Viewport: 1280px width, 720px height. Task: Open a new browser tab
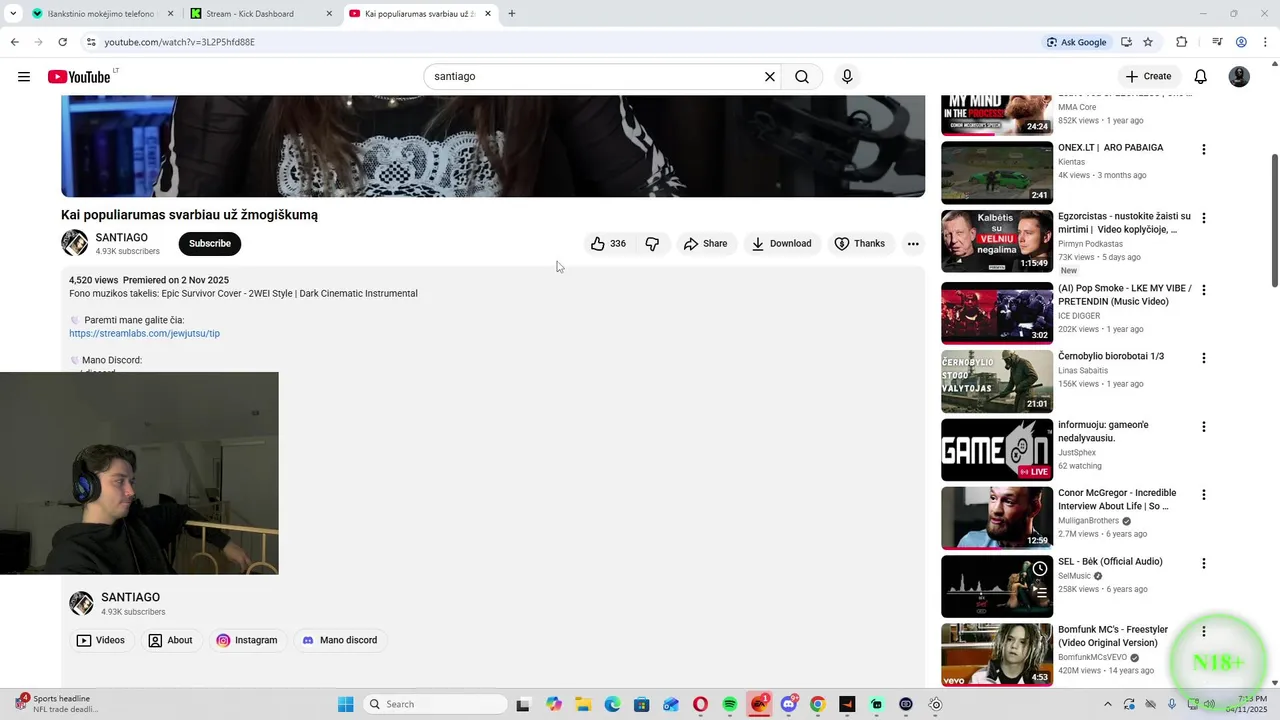click(x=512, y=14)
